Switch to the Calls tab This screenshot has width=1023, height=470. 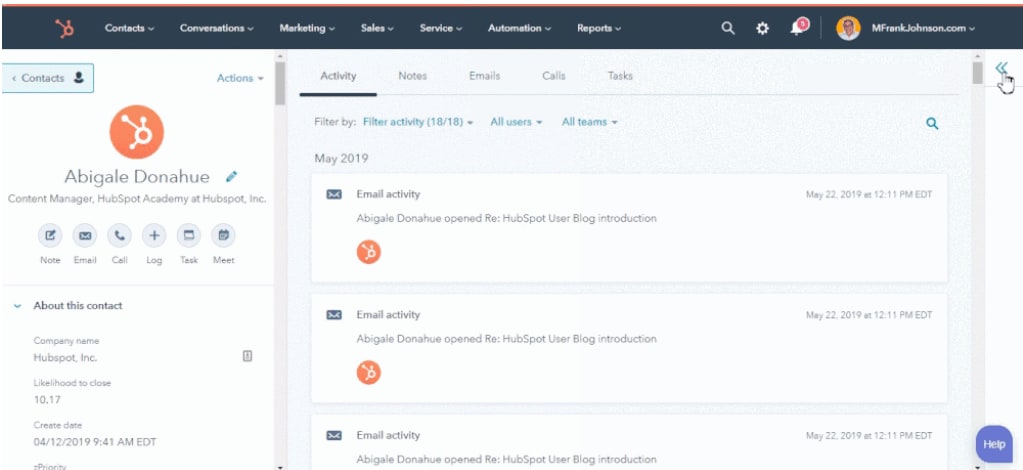click(554, 76)
